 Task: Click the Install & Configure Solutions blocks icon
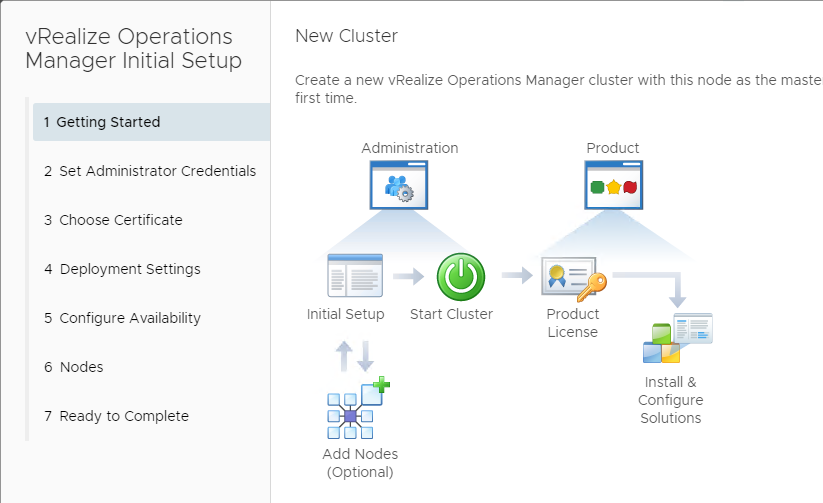click(678, 338)
